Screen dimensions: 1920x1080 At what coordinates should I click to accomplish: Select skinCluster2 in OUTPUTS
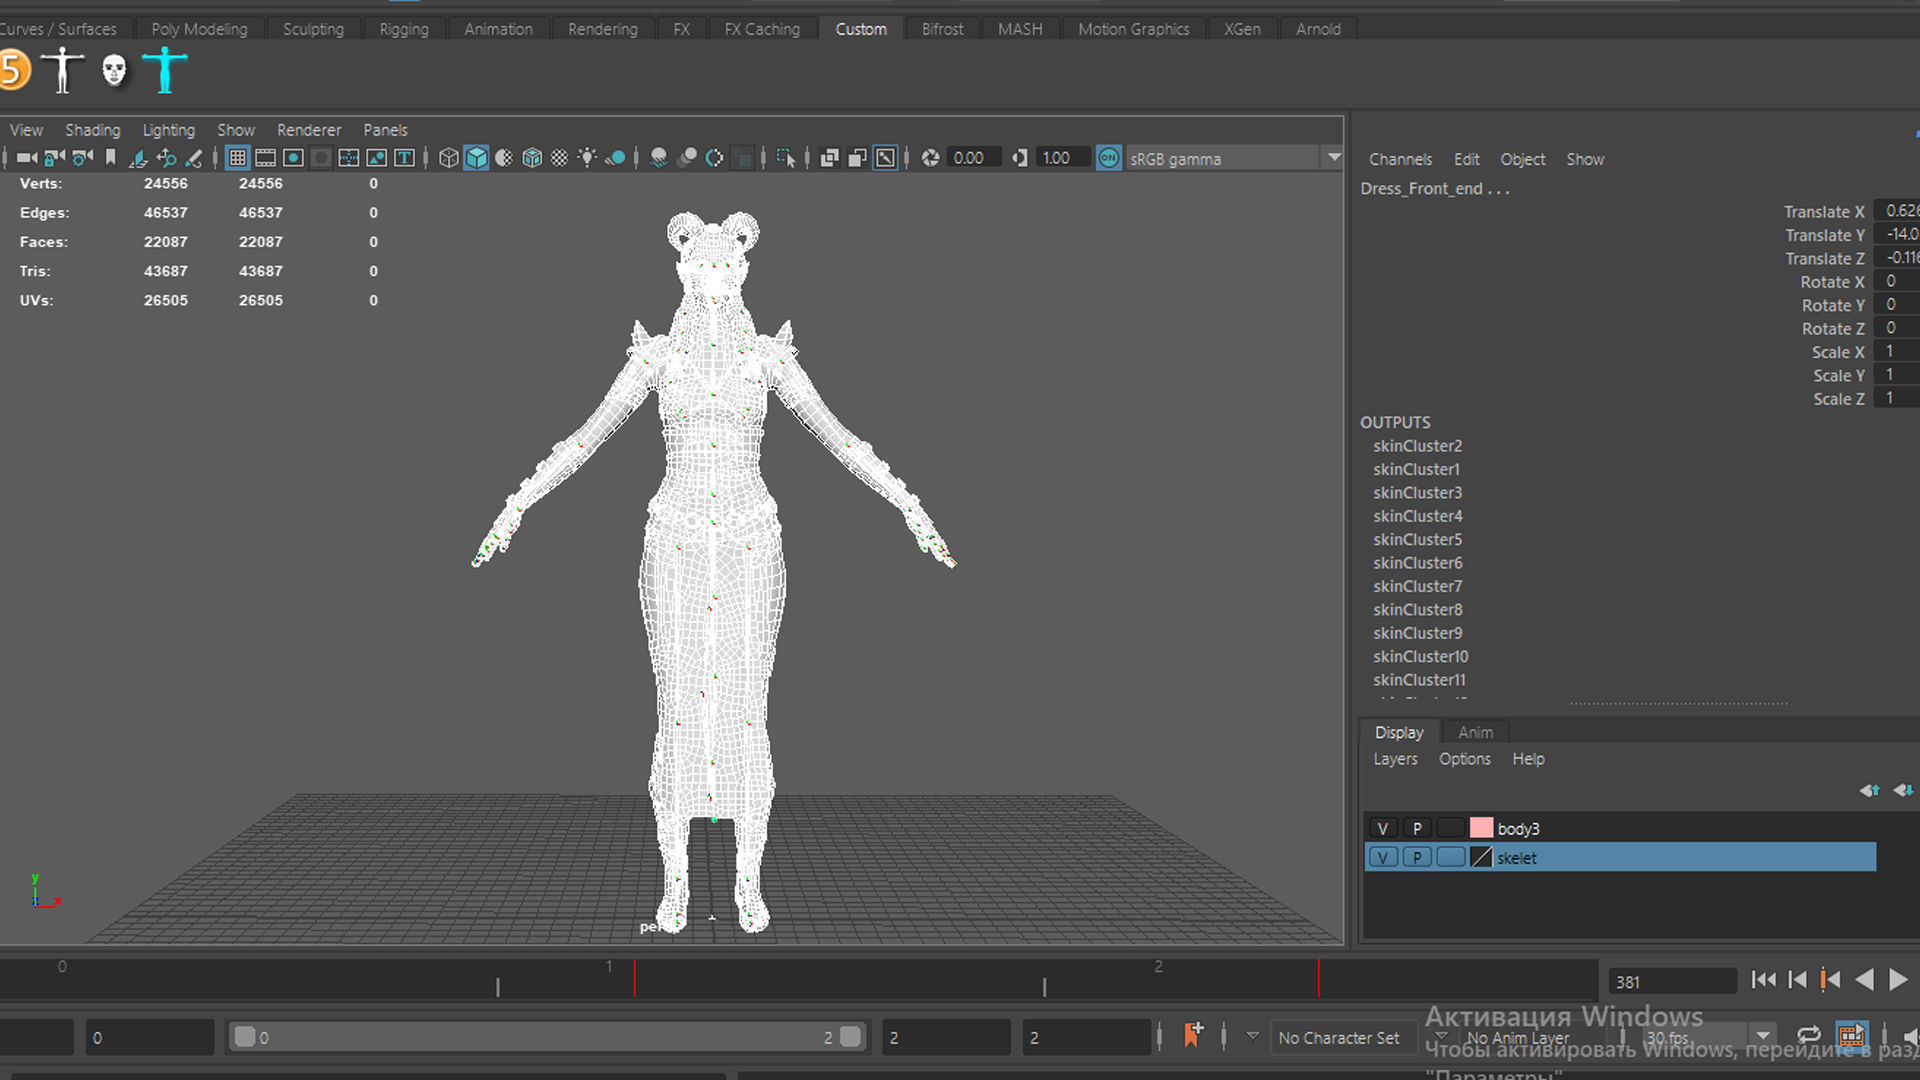click(x=1417, y=446)
